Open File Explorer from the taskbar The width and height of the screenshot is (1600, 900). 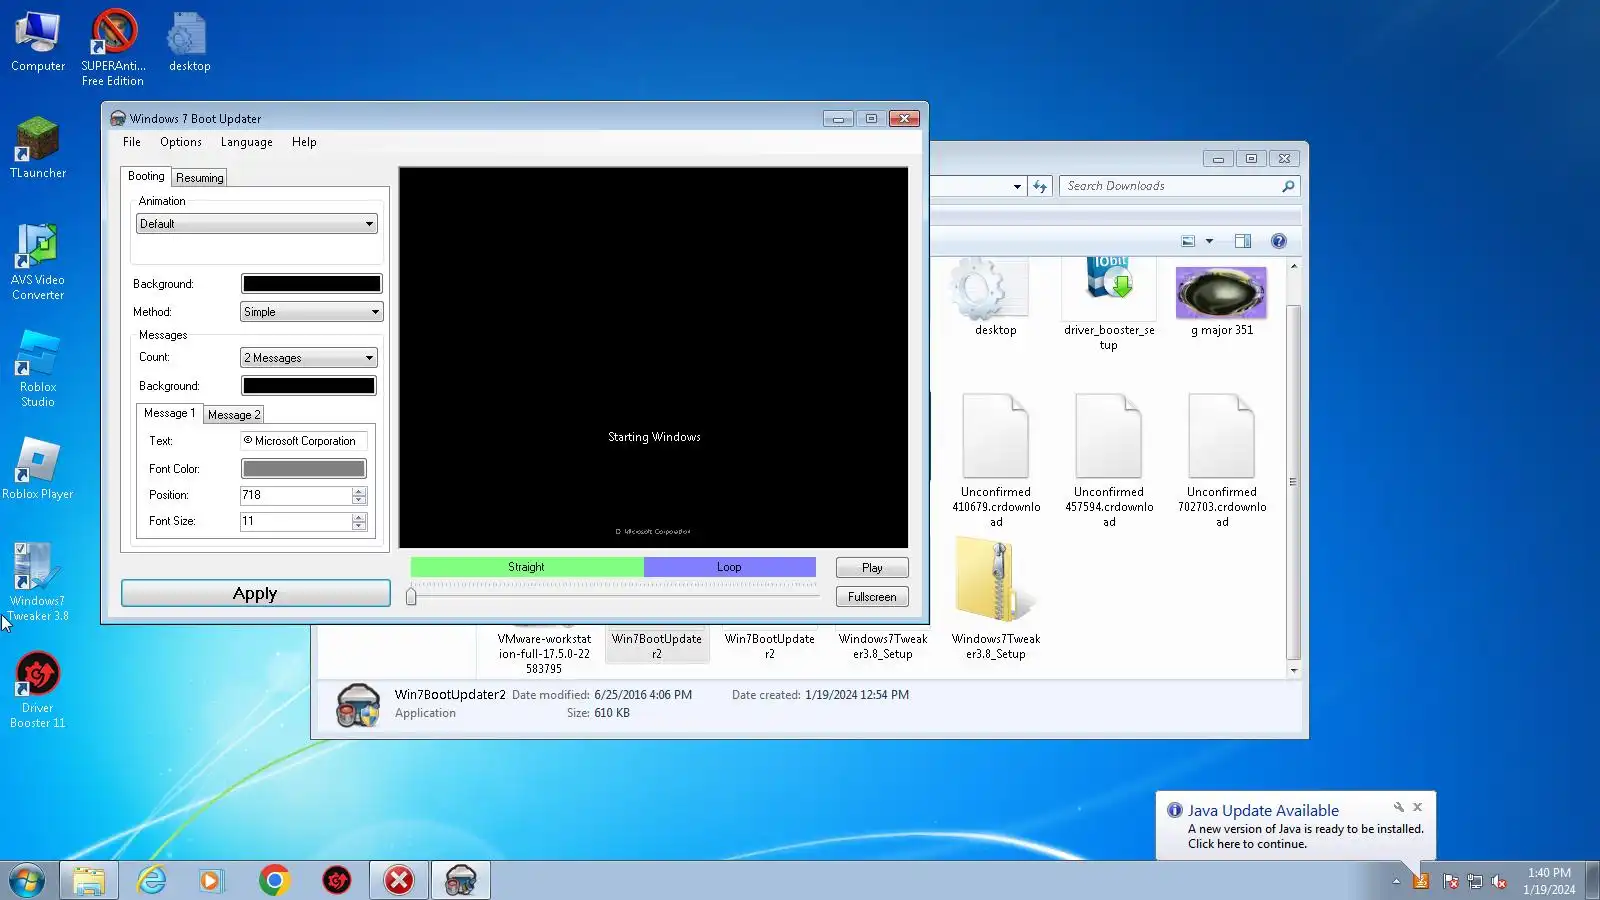point(89,881)
